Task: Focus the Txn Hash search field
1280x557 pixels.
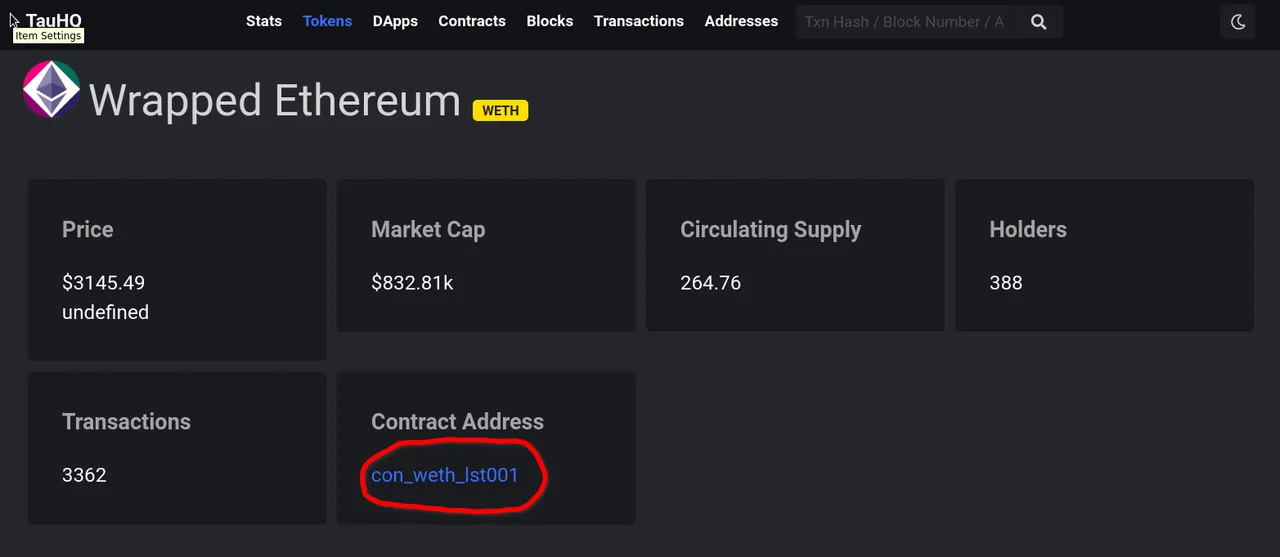Action: click(x=906, y=22)
